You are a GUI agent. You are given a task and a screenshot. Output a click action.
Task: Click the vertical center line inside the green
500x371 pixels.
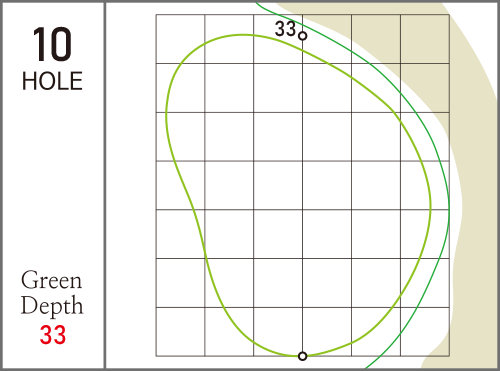303,200
